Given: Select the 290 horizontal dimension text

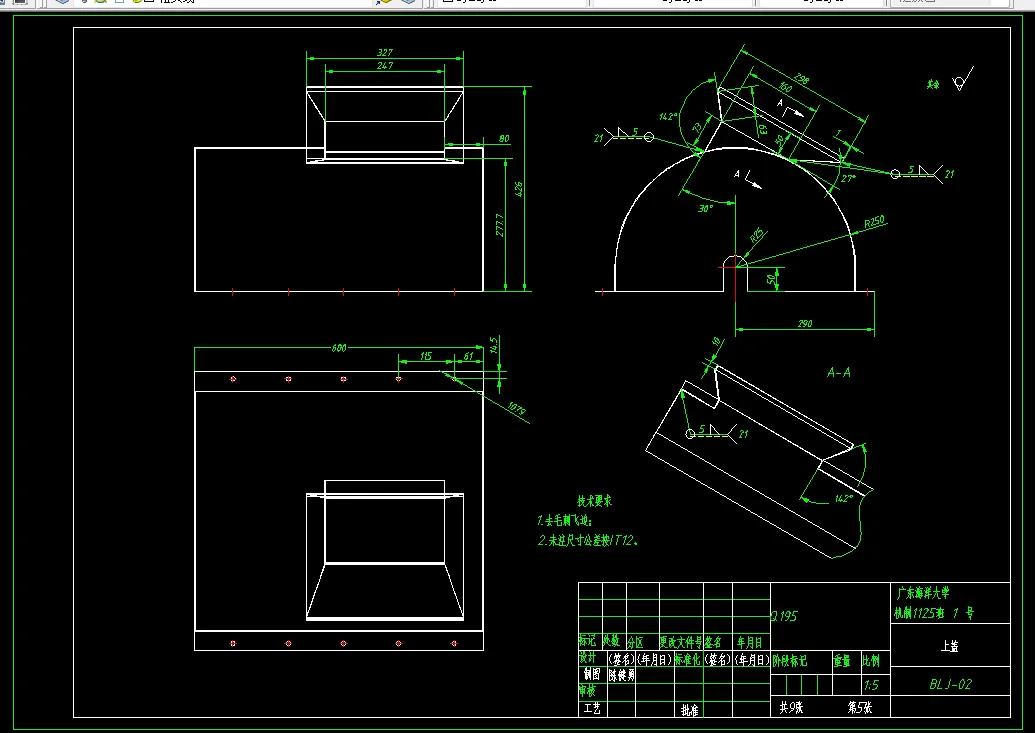Looking at the screenshot, I should click(805, 324).
